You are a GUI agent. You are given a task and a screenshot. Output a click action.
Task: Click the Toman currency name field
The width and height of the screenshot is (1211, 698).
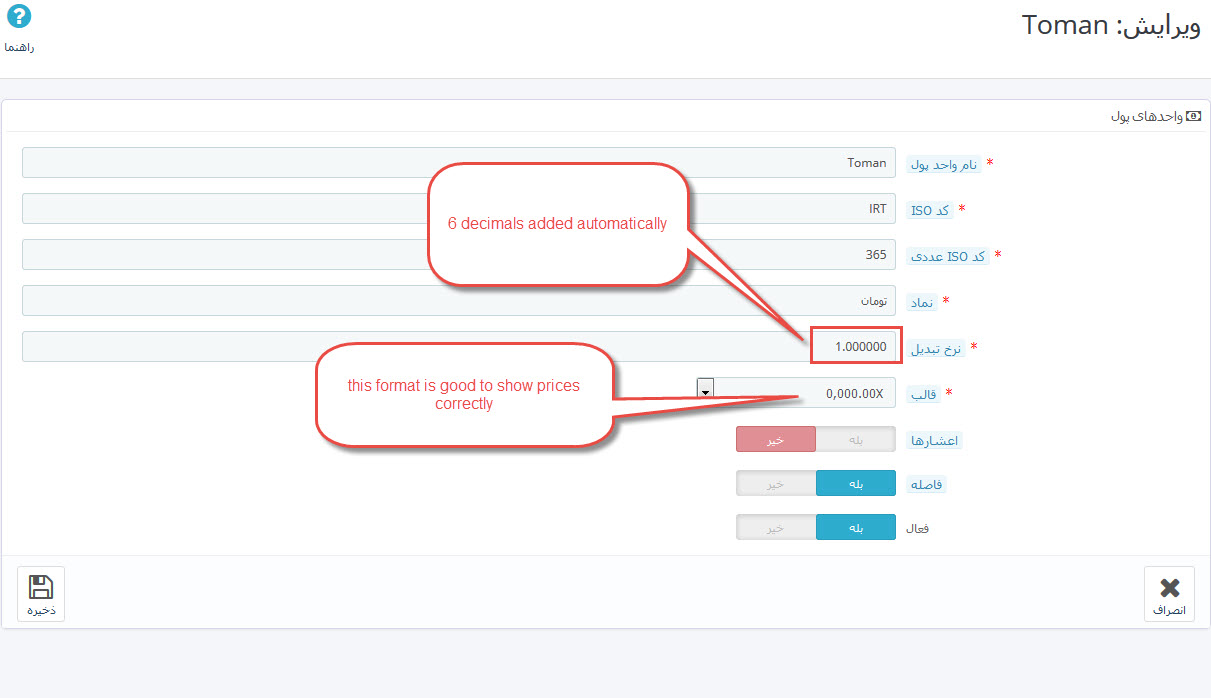tap(459, 163)
